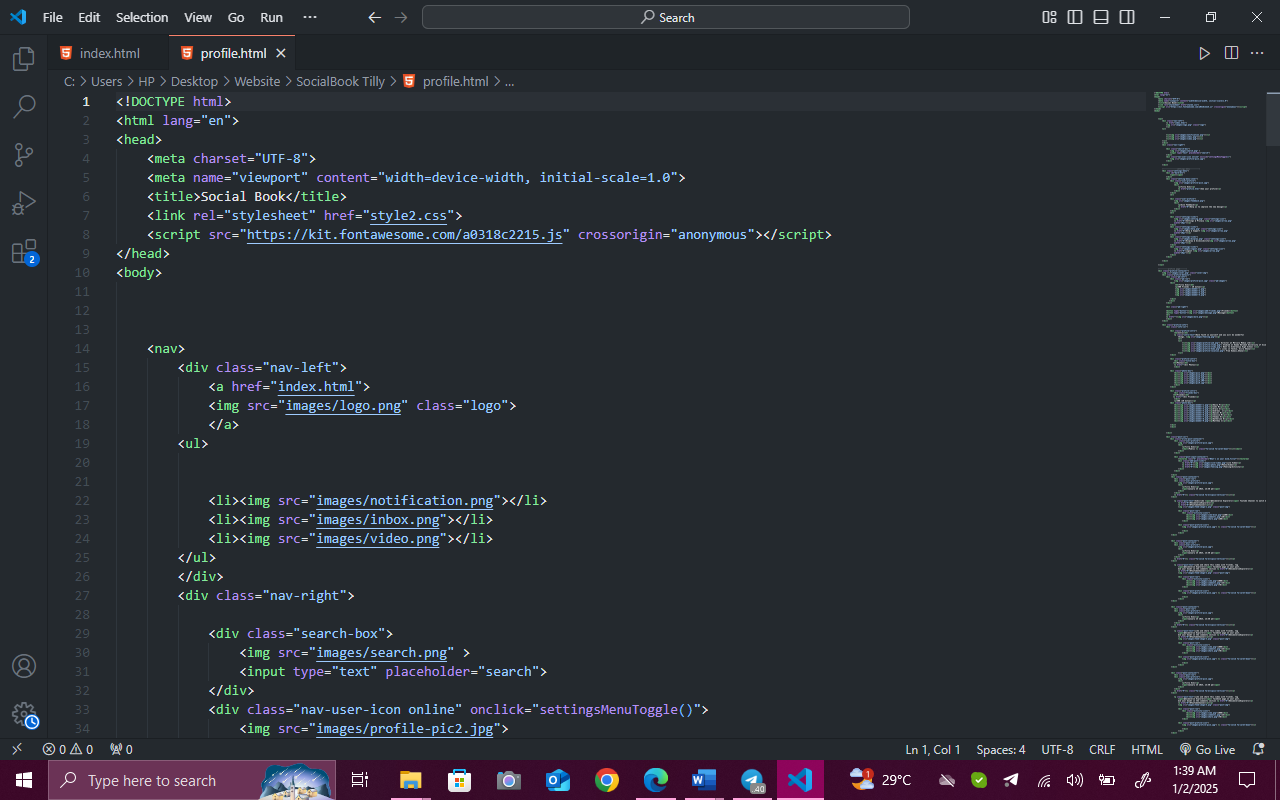Open the notifications bell in status bar
The width and height of the screenshot is (1280, 800).
[1260, 749]
